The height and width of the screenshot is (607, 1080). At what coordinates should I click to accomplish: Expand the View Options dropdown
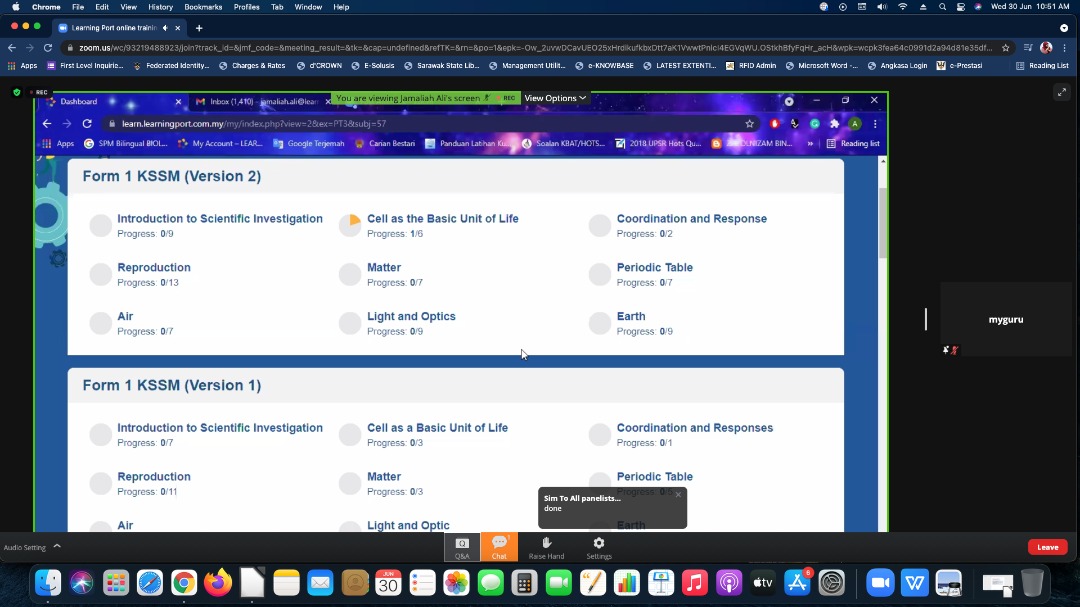(555, 98)
